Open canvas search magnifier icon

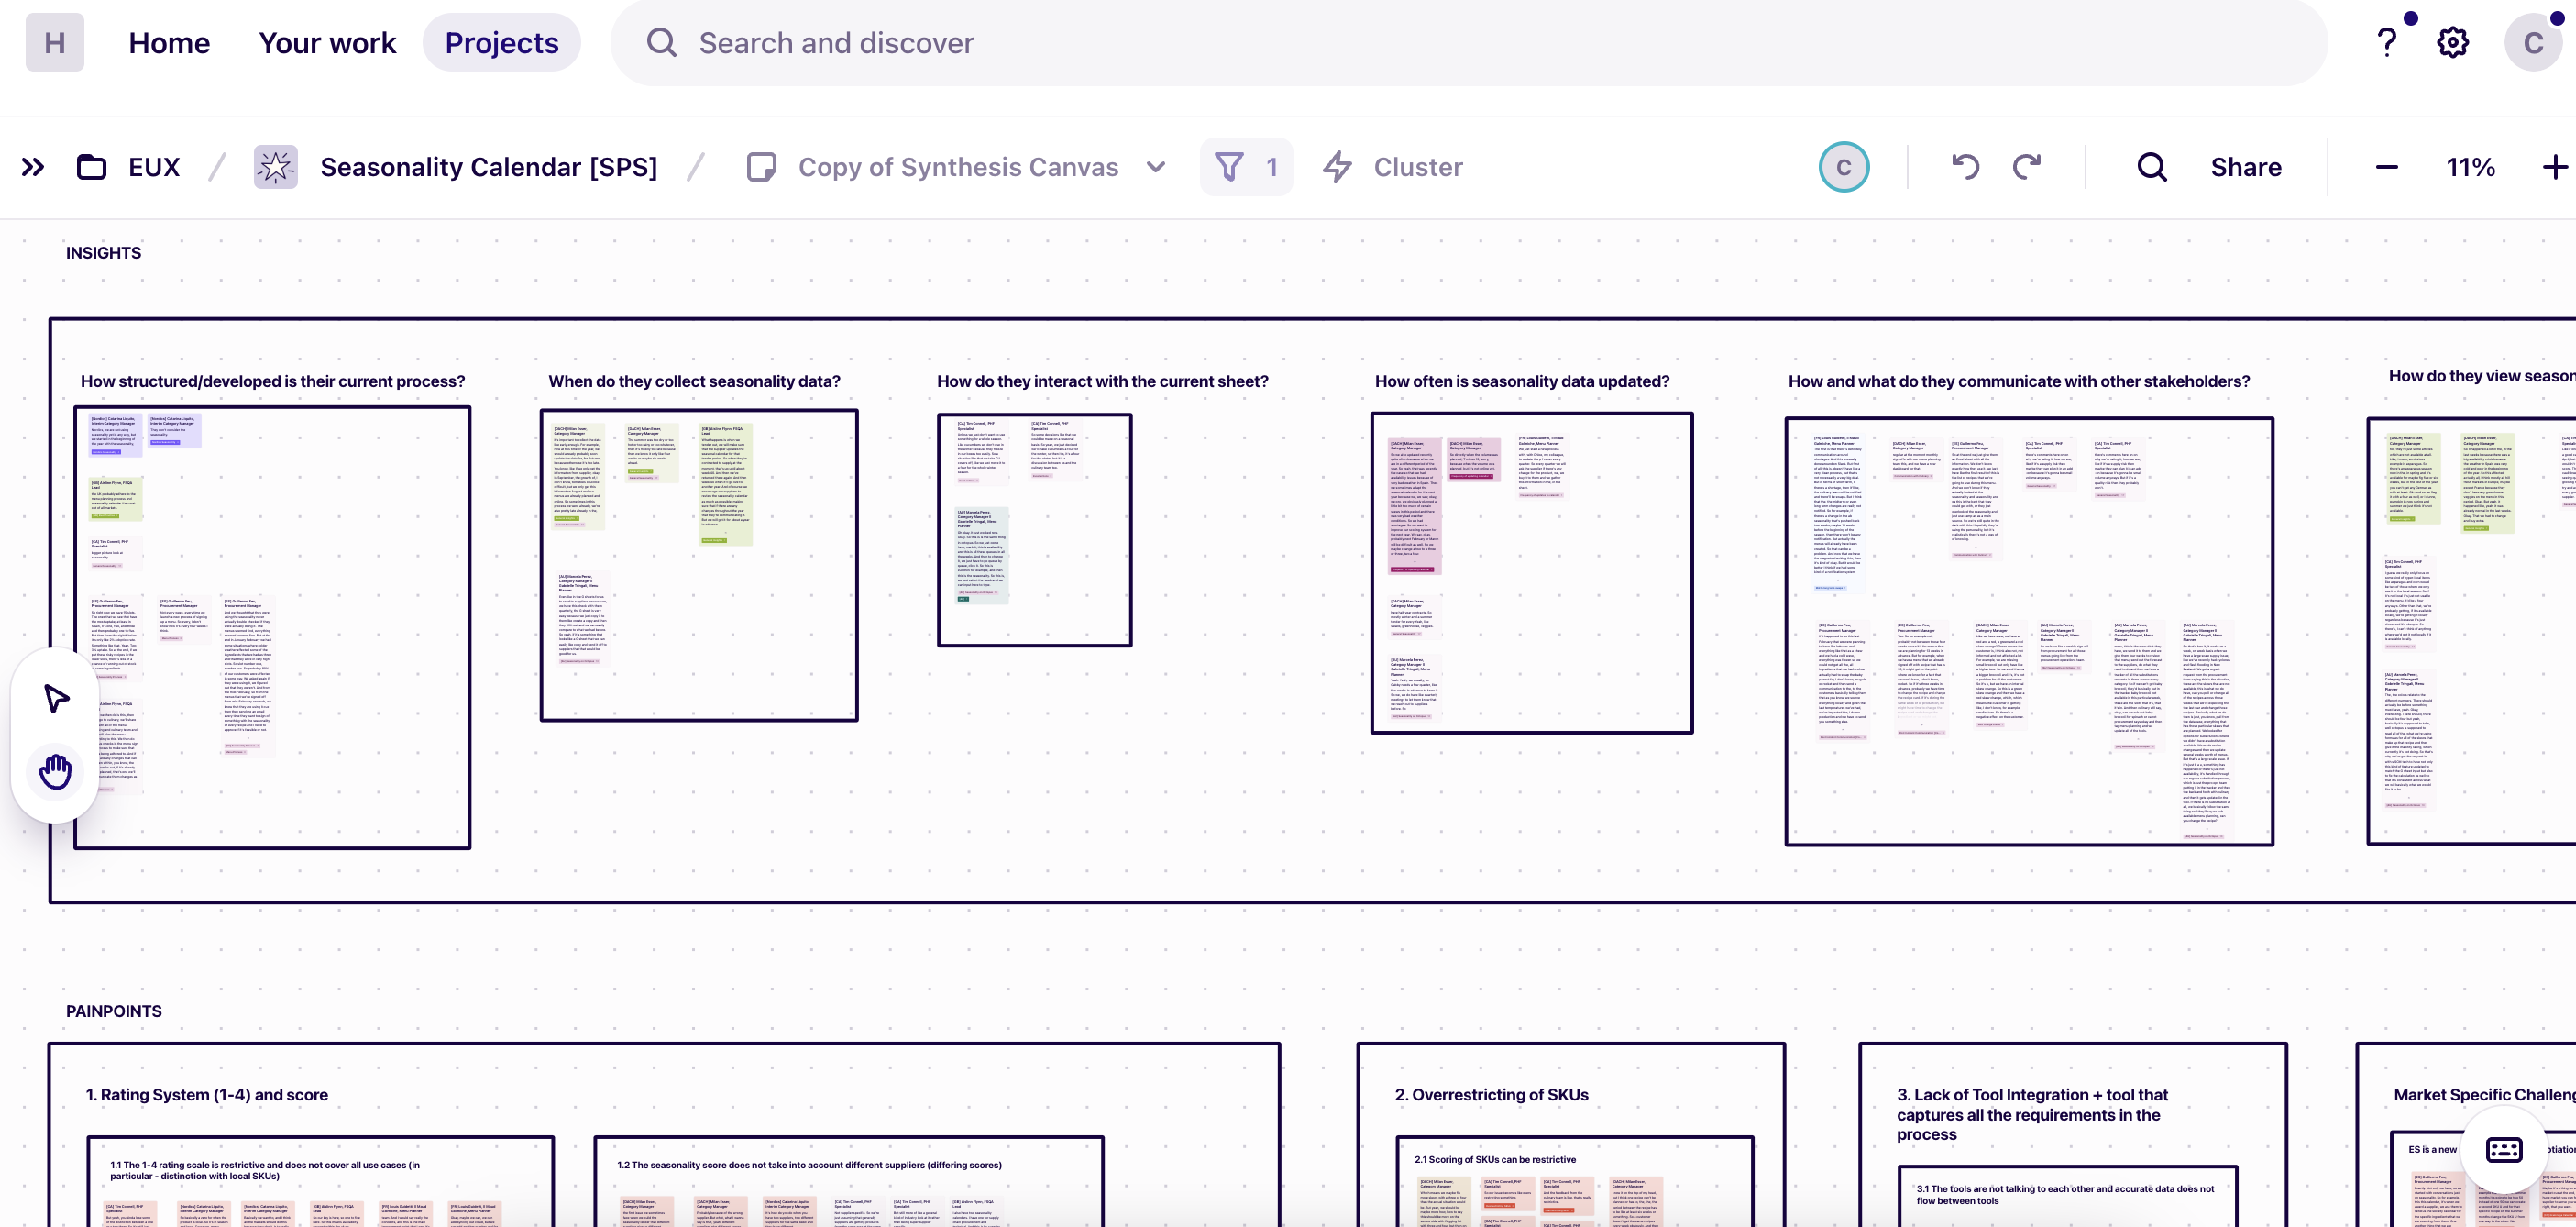click(x=2152, y=167)
